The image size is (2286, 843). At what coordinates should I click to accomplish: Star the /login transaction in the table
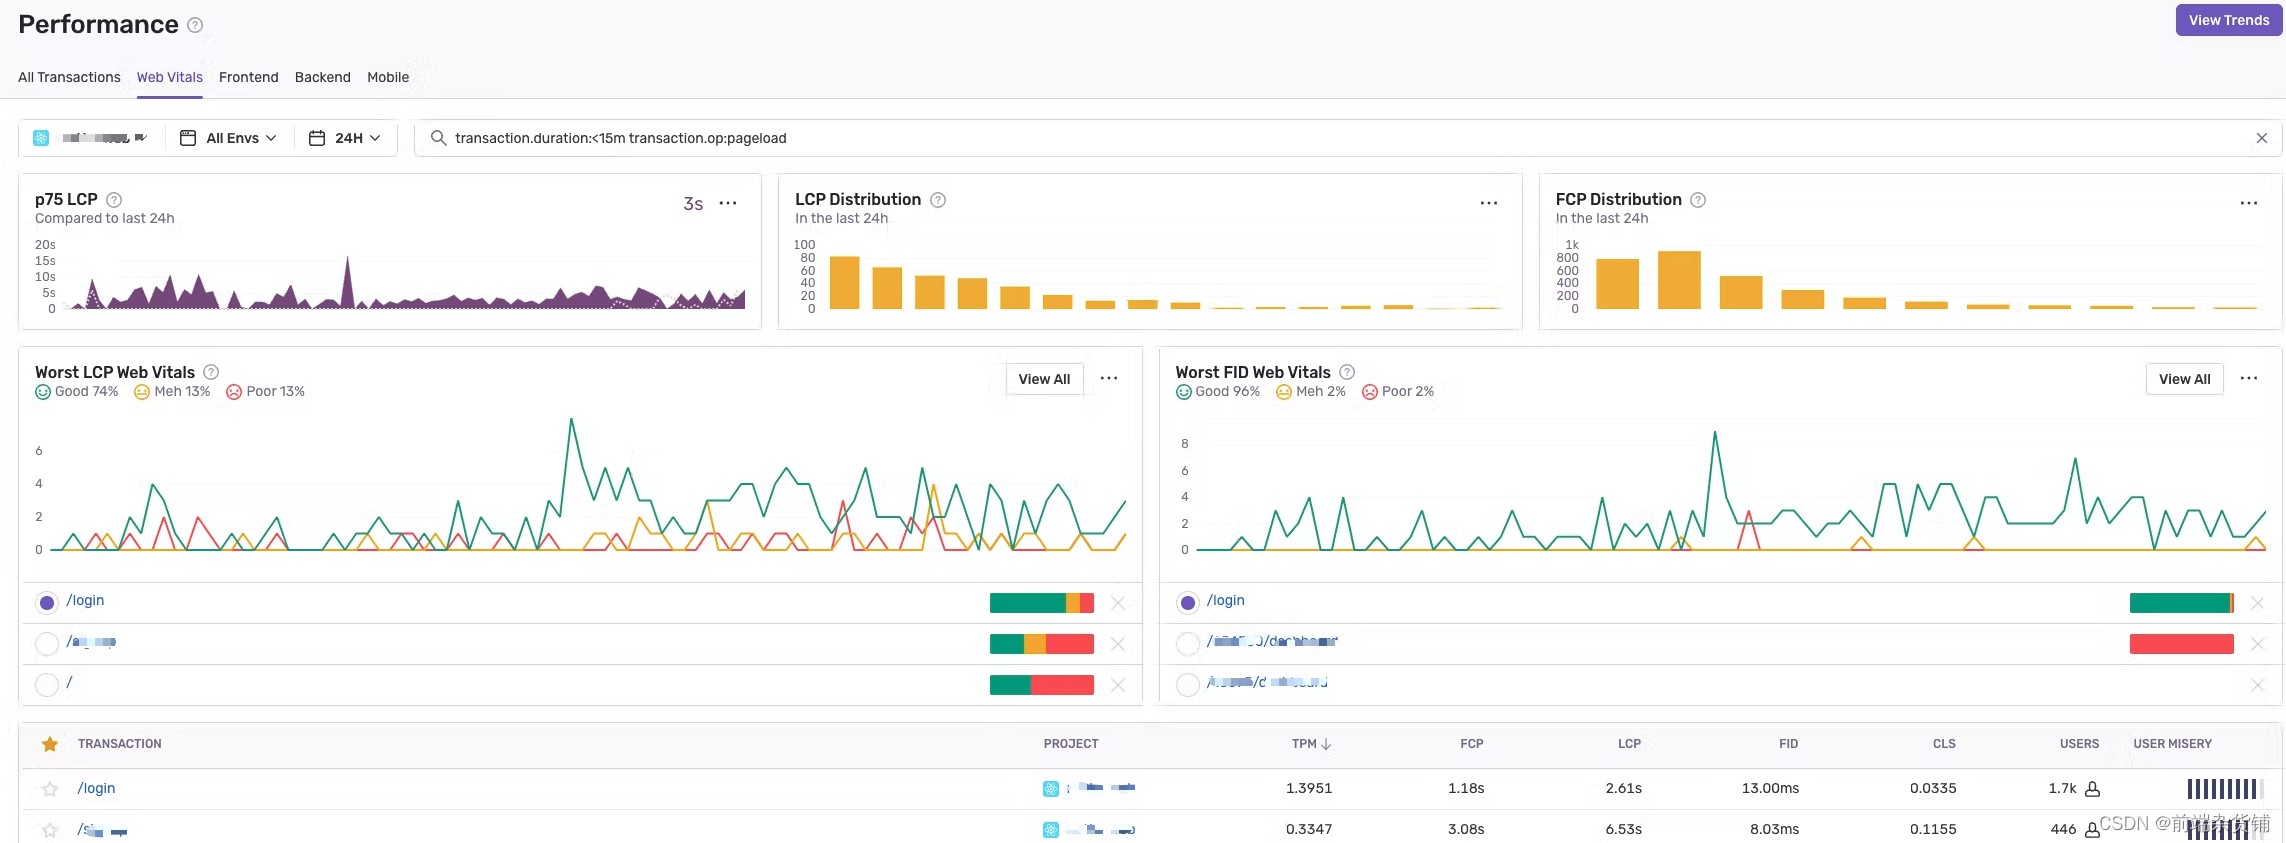coord(50,789)
